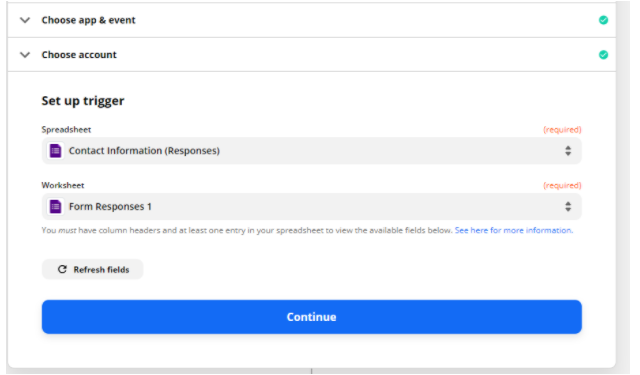
Task: Select the Contact Information (Responses) spreadsheet field
Action: click(x=311, y=151)
